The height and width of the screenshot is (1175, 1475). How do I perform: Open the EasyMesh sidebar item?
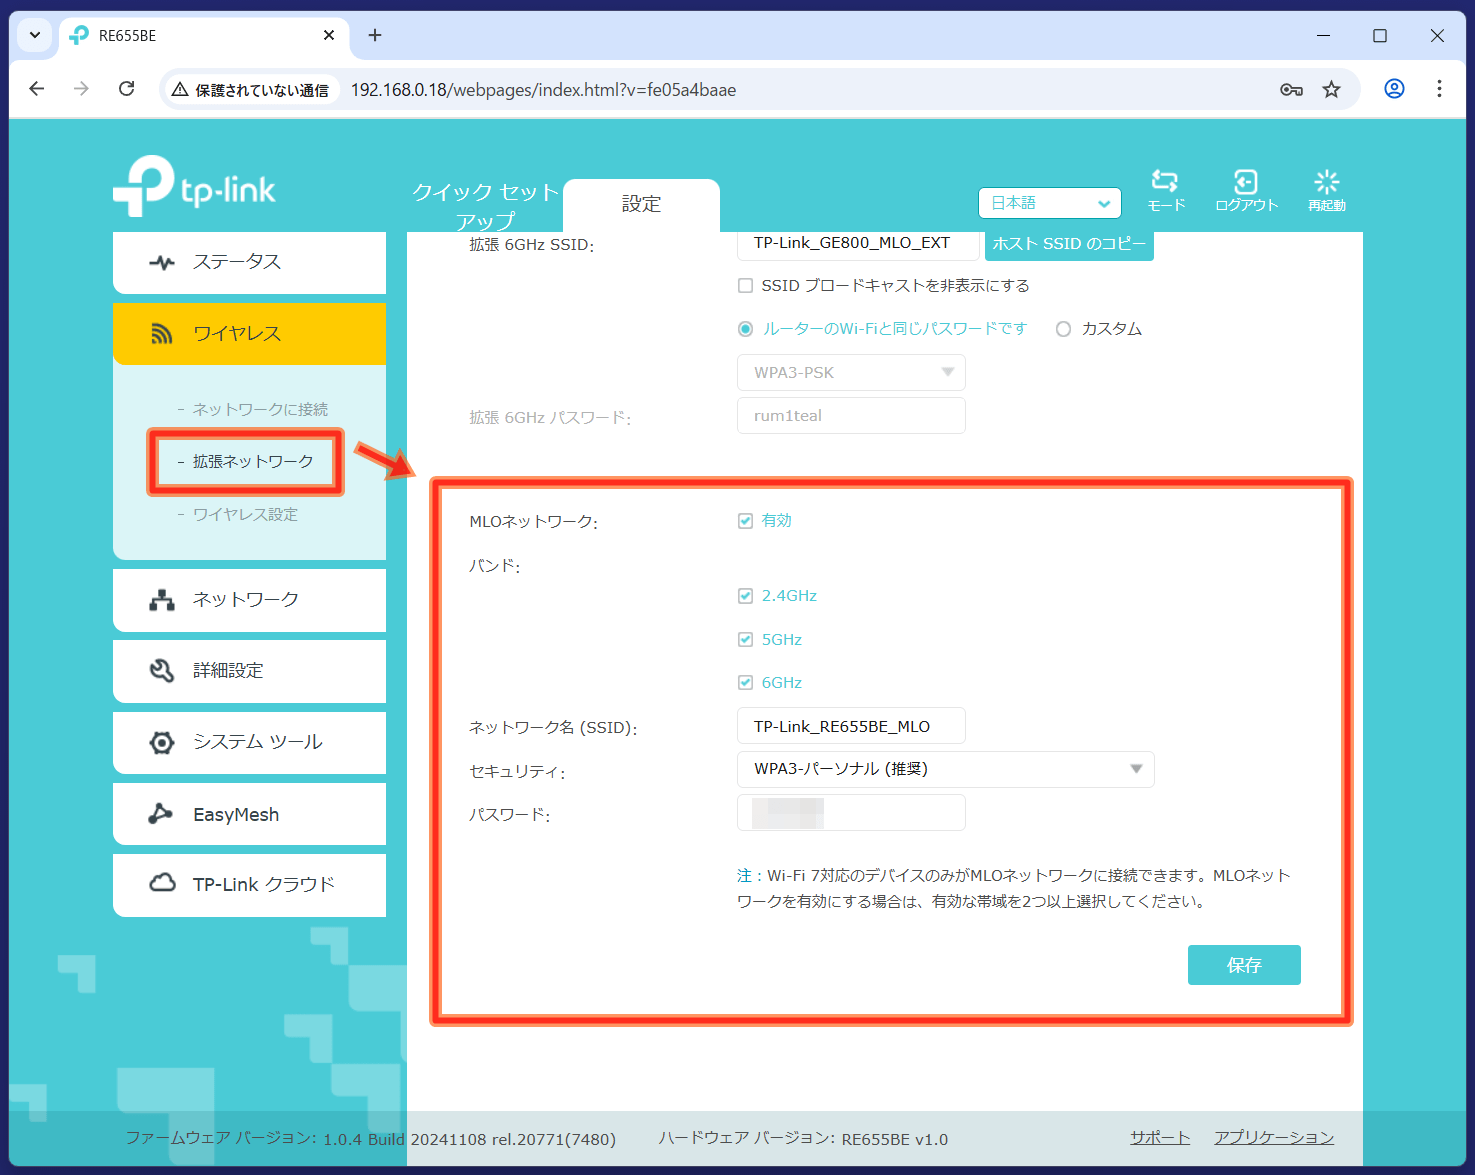click(x=249, y=814)
